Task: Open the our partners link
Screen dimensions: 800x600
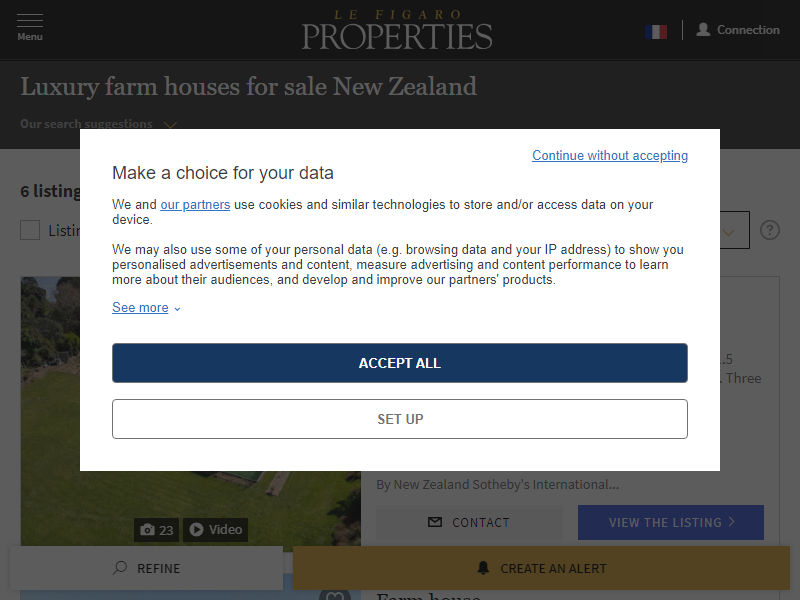Action: point(195,204)
